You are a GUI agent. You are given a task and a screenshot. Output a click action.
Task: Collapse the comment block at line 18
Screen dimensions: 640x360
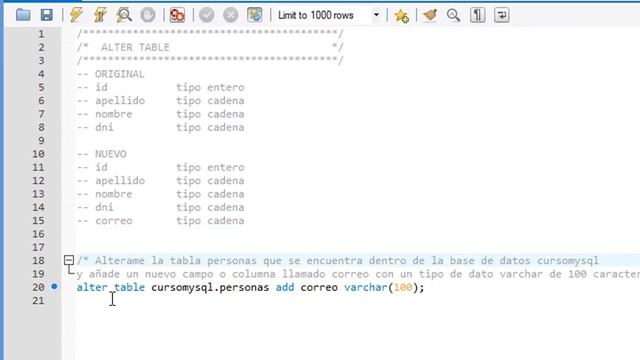tap(69, 260)
